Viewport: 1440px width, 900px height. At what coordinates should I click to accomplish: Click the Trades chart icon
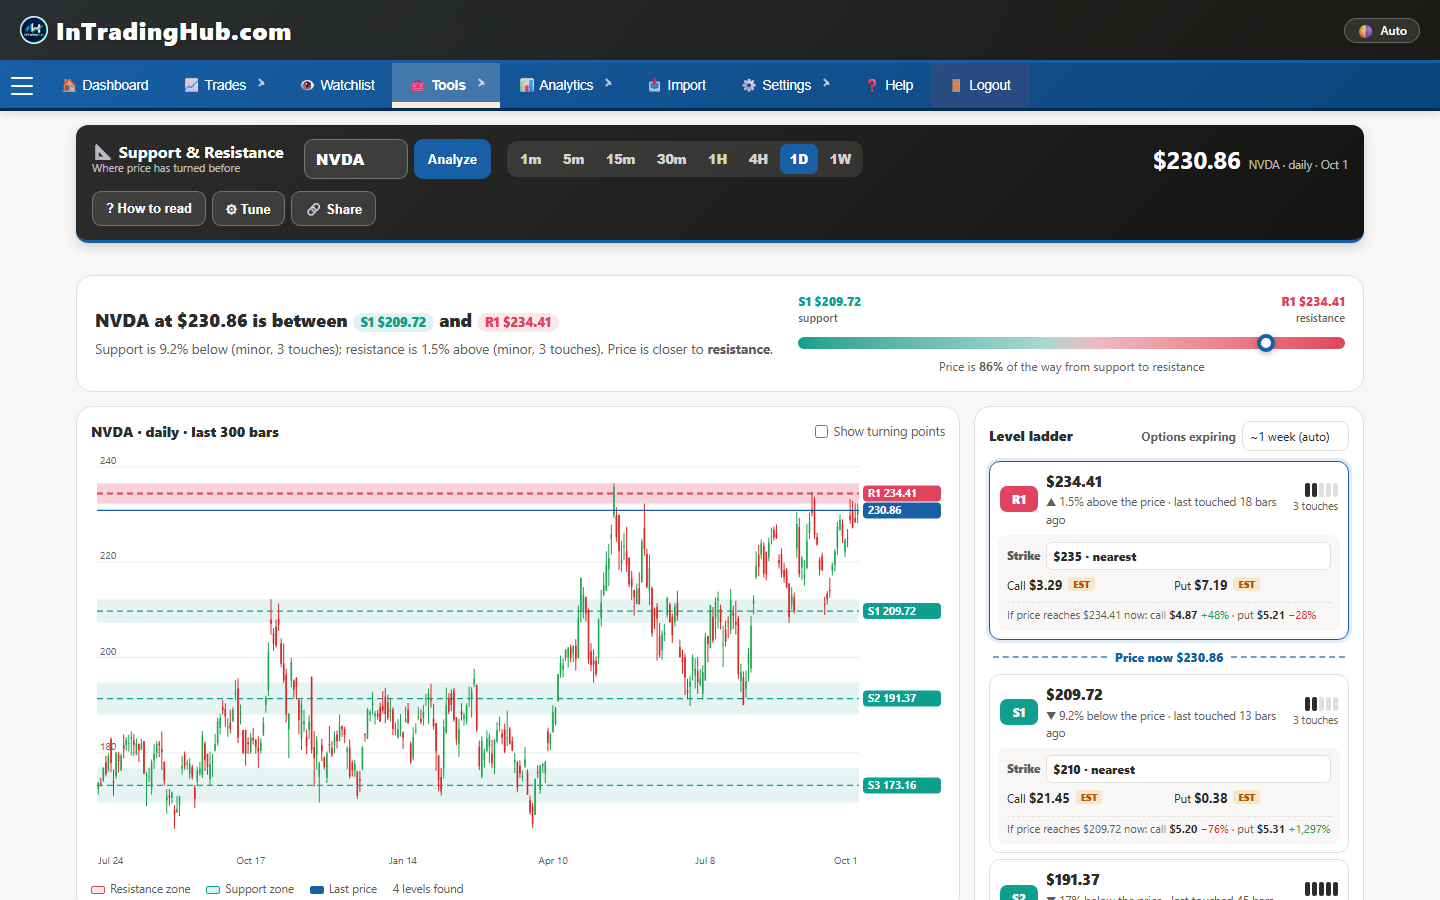[x=191, y=85]
